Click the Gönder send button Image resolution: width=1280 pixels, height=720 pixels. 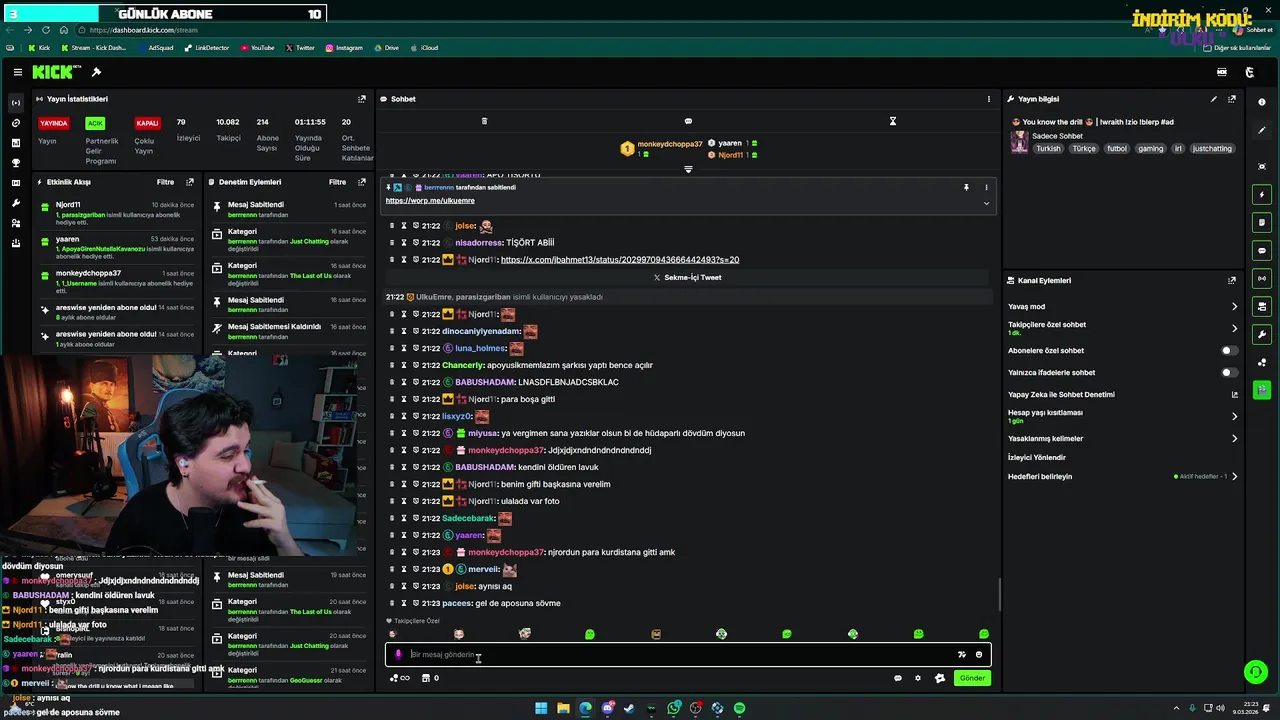972,678
